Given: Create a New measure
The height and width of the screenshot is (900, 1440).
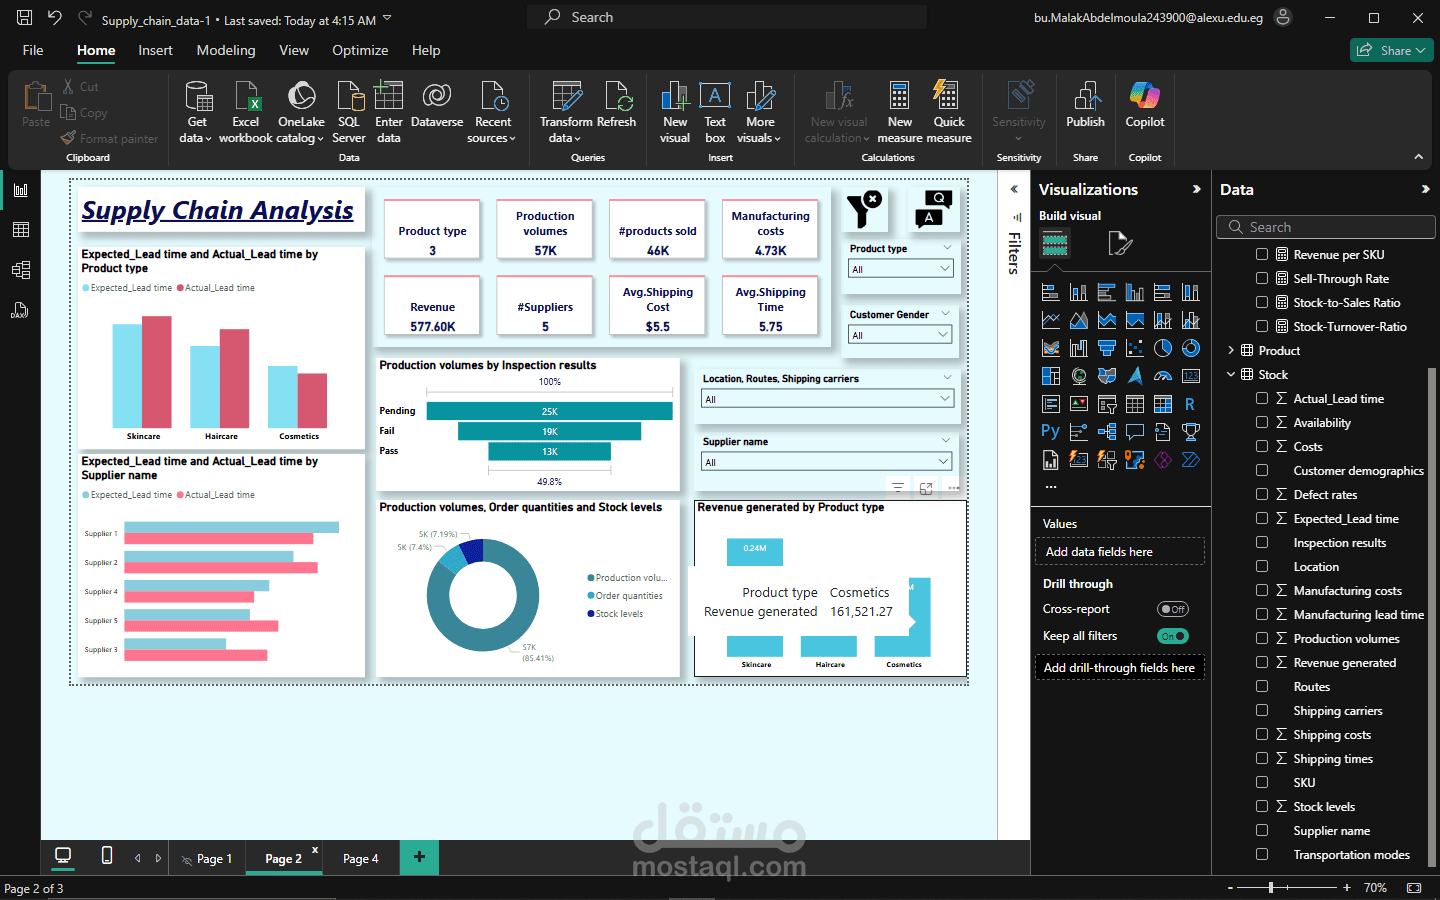Looking at the screenshot, I should (900, 112).
